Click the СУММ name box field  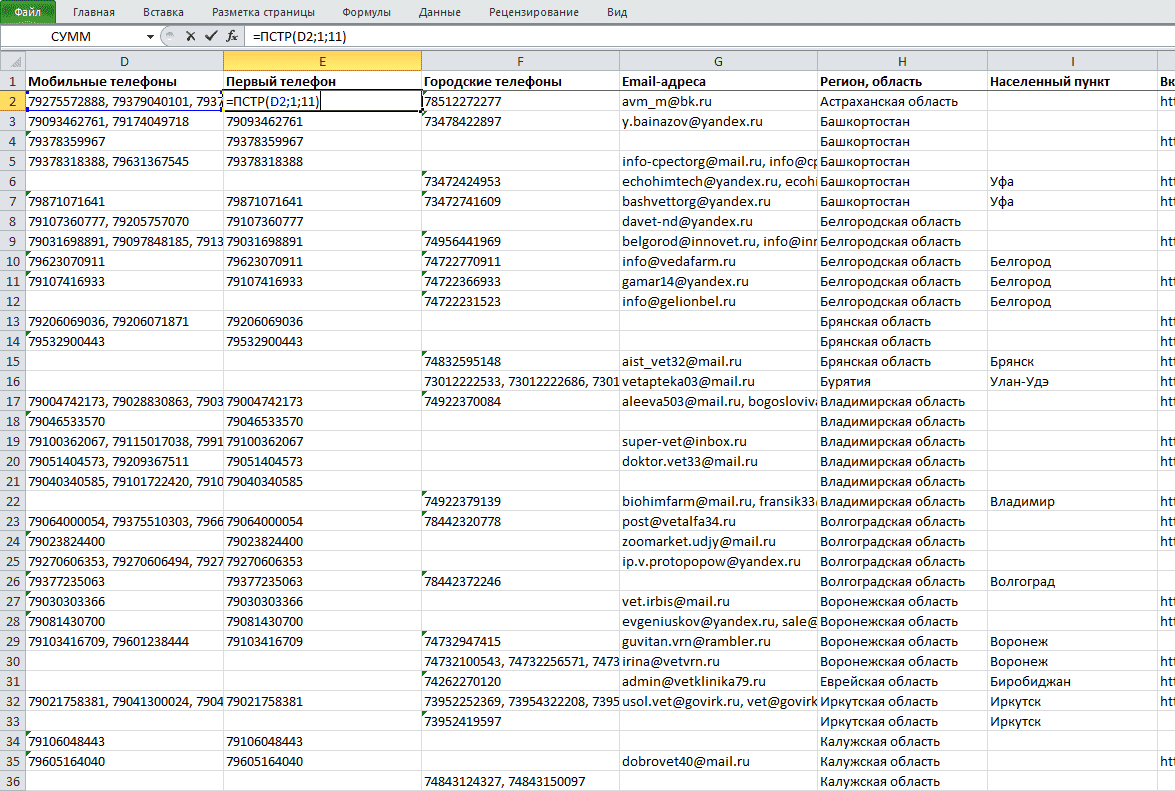coord(72,37)
